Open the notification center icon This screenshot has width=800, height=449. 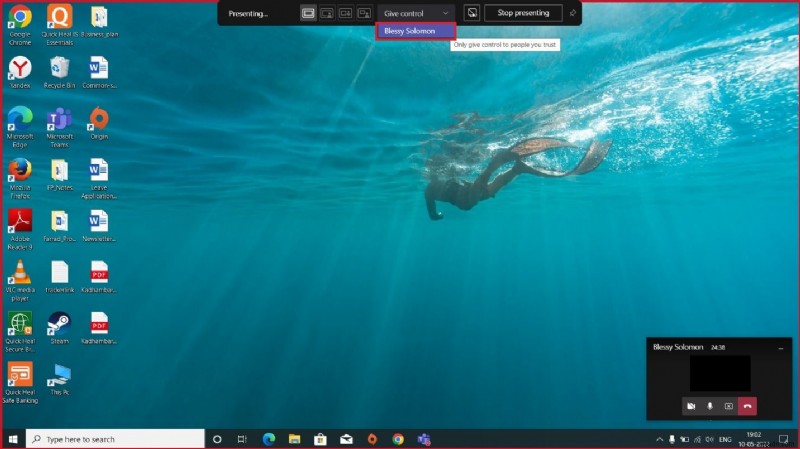783,439
